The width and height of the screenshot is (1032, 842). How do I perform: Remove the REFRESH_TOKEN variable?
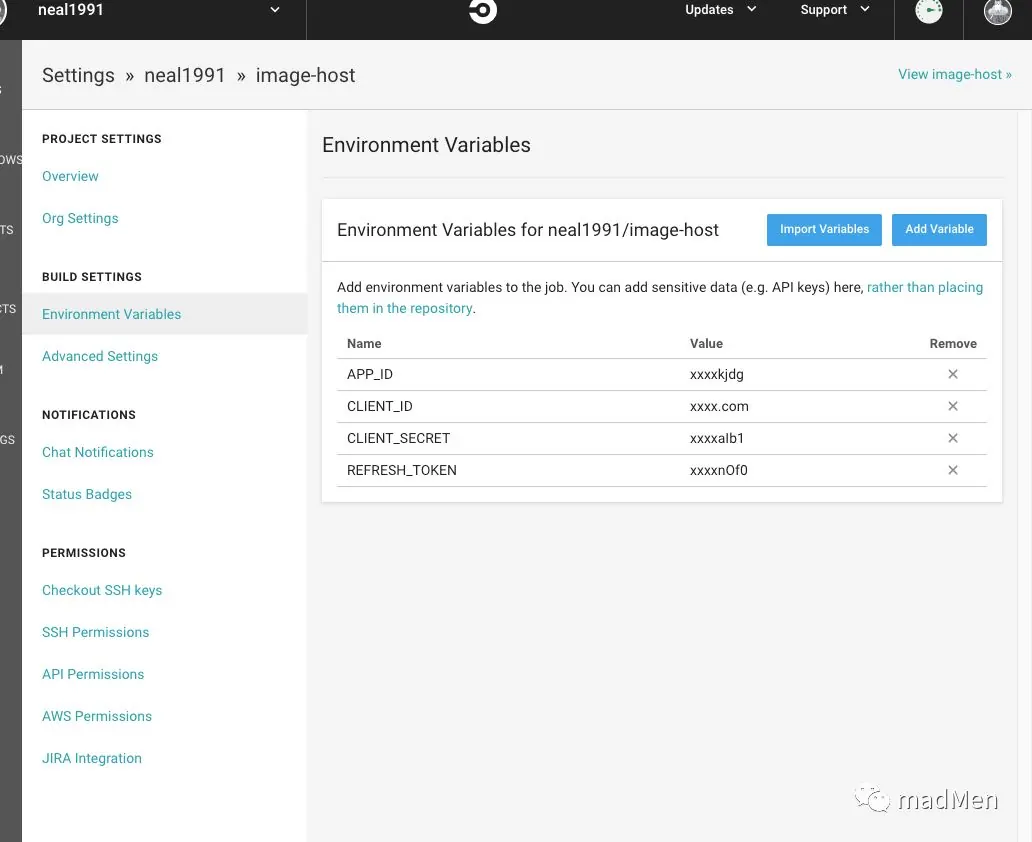tap(952, 470)
